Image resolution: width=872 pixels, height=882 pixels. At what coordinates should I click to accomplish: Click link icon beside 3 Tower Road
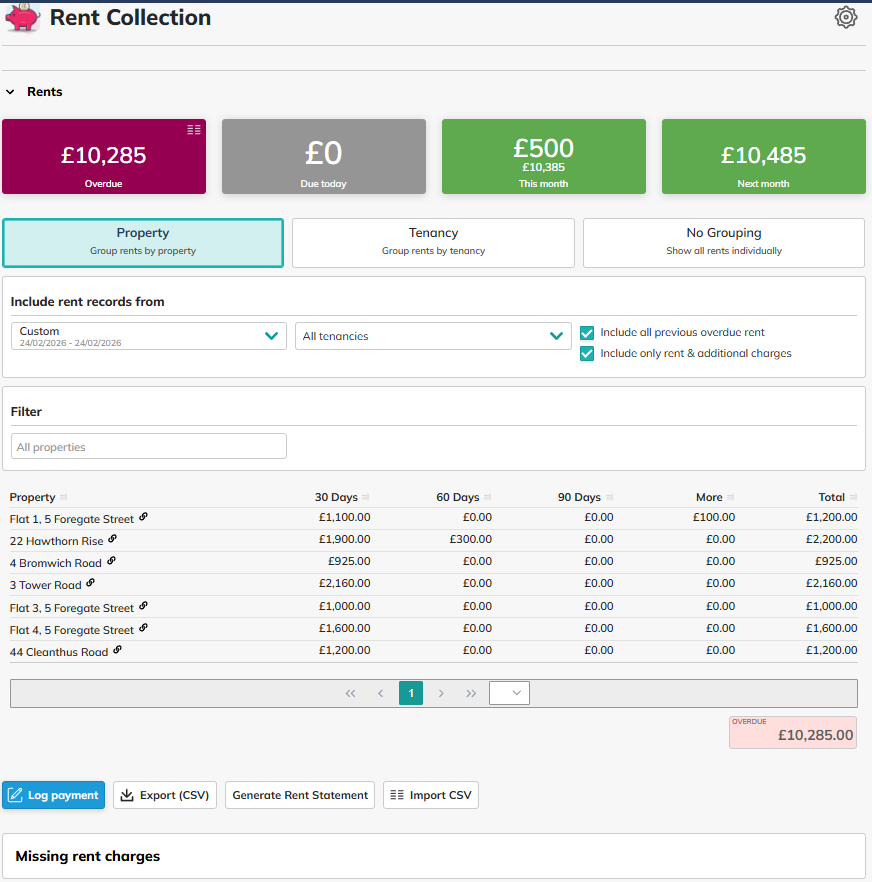(90, 583)
